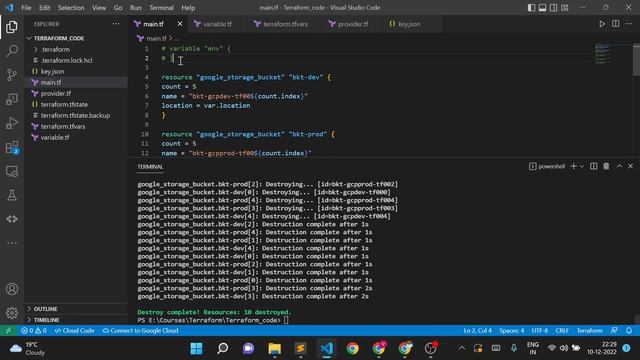Open the Extensions view icon

(12, 147)
